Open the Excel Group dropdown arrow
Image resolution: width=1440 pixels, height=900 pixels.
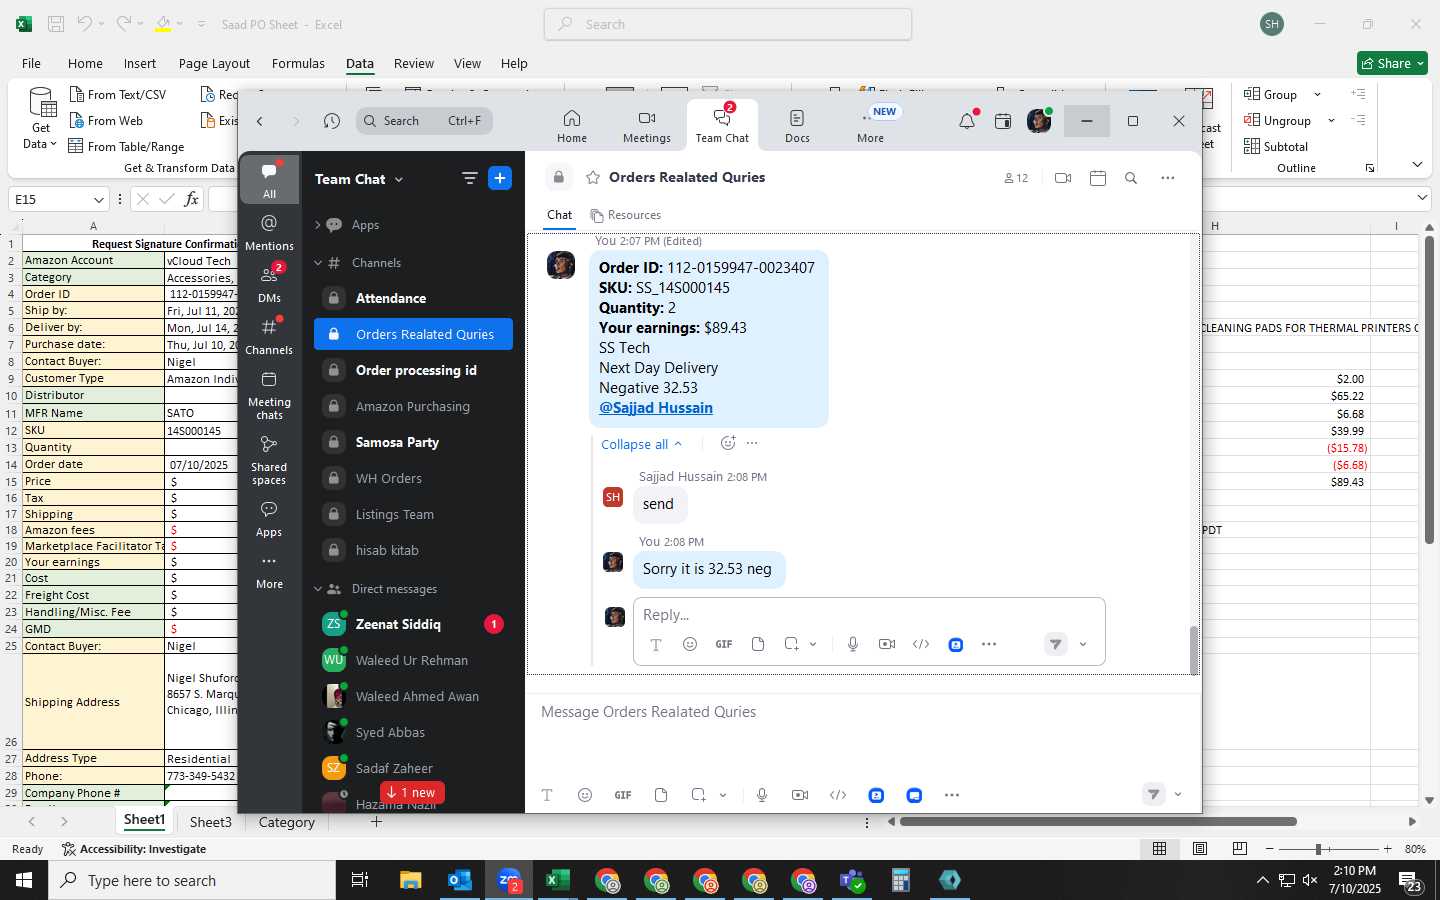click(x=1317, y=94)
